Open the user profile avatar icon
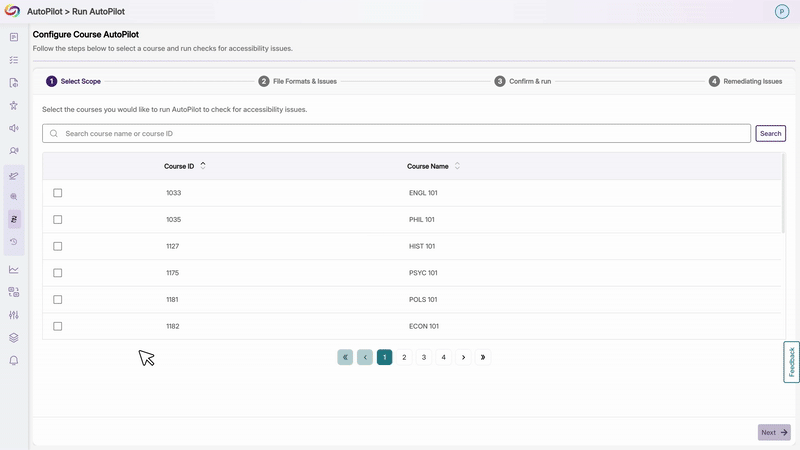 [782, 11]
